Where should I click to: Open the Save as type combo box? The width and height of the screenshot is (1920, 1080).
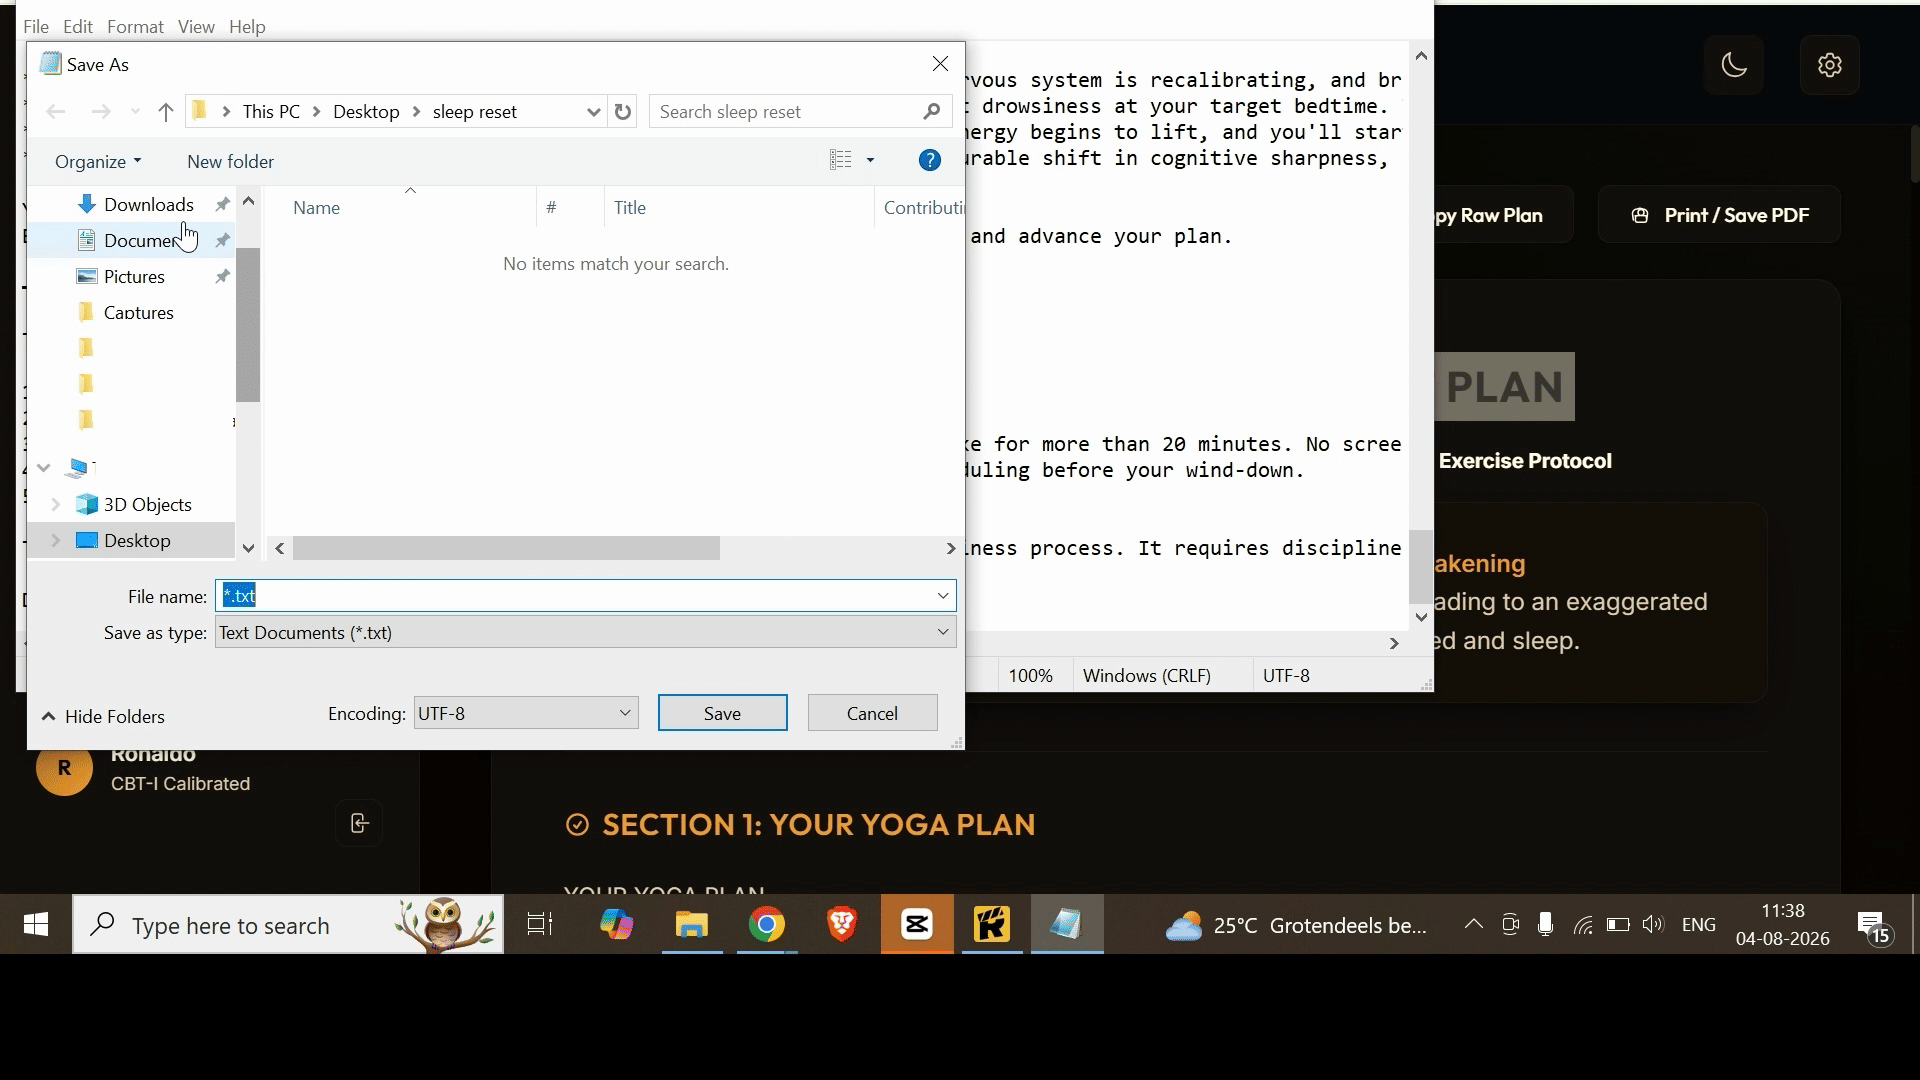(x=586, y=632)
